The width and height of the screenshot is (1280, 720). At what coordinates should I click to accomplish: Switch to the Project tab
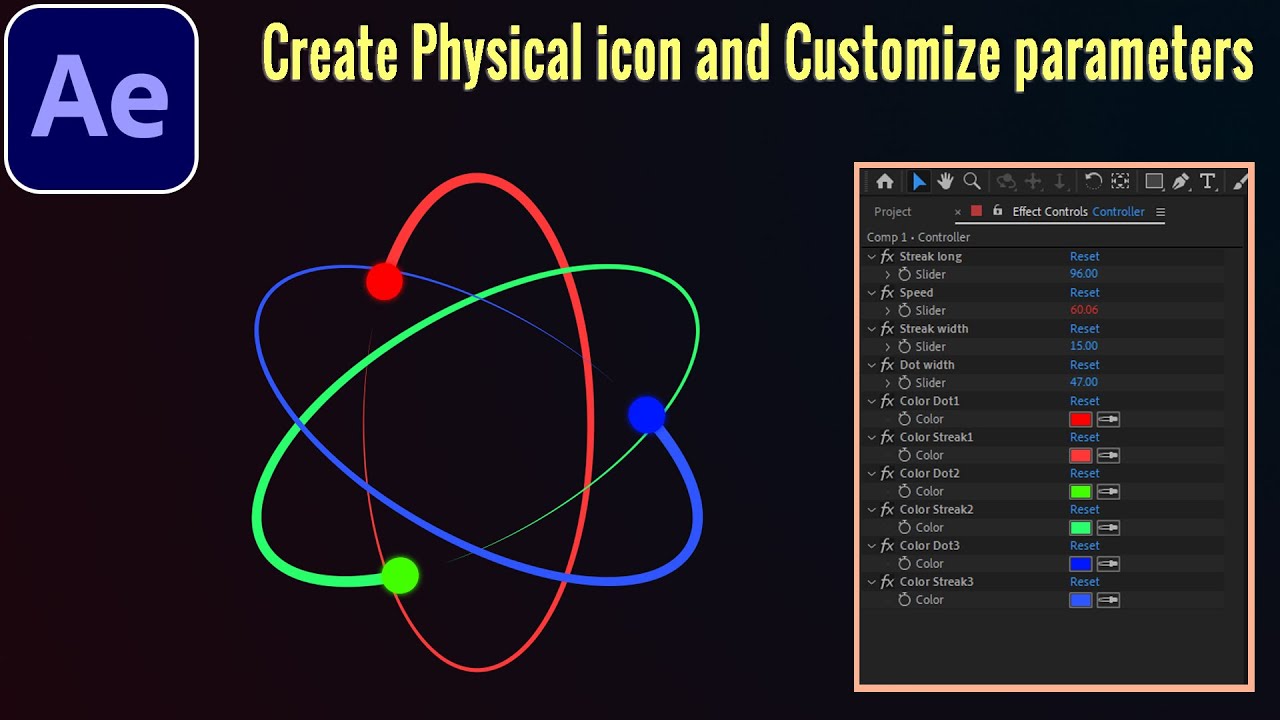click(893, 211)
